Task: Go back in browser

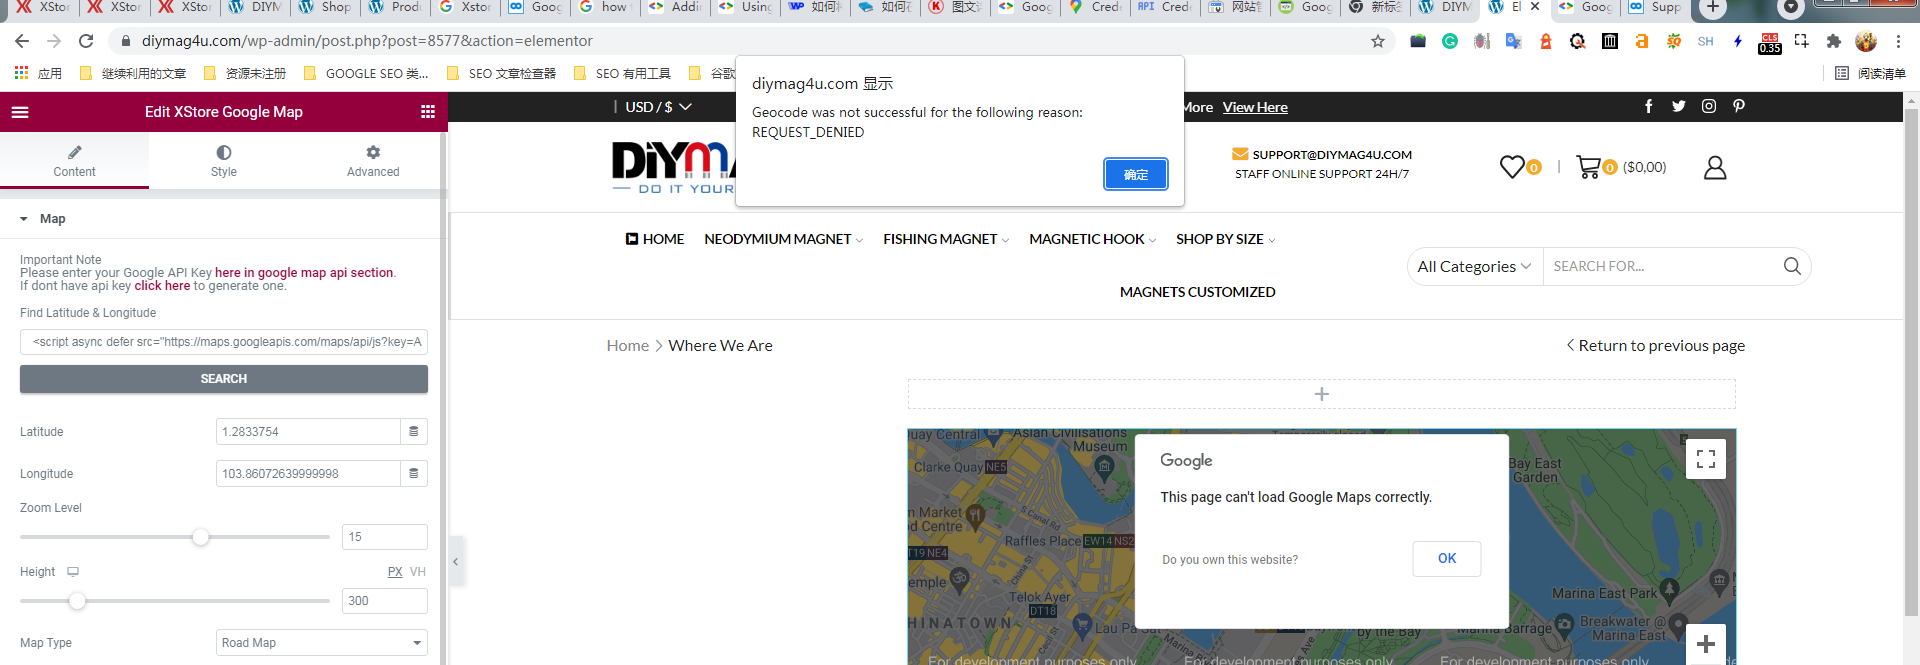Action: coord(22,41)
